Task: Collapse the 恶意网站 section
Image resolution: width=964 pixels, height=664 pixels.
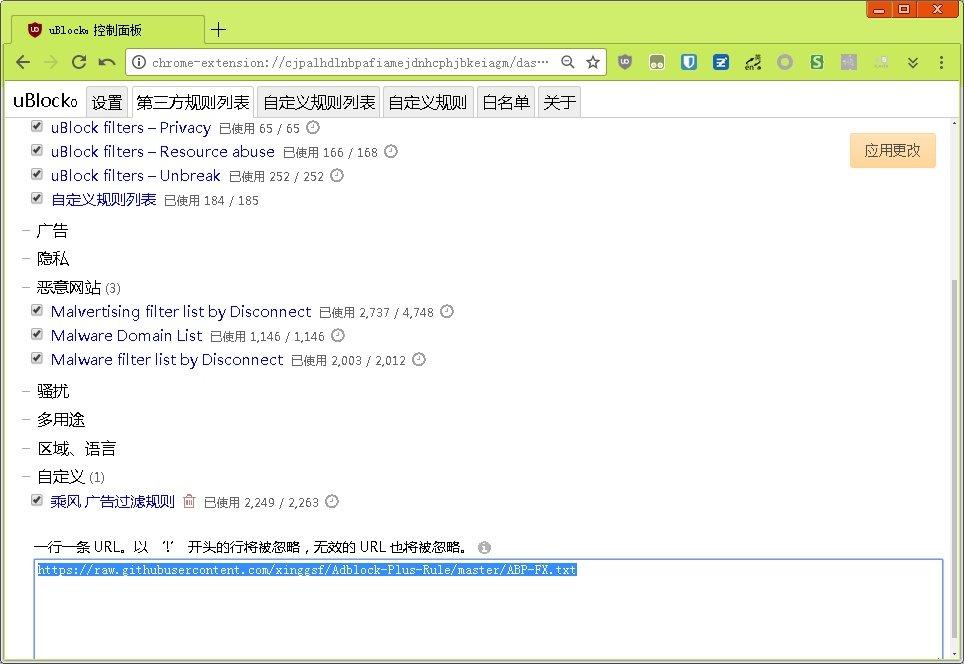Action: pos(68,287)
